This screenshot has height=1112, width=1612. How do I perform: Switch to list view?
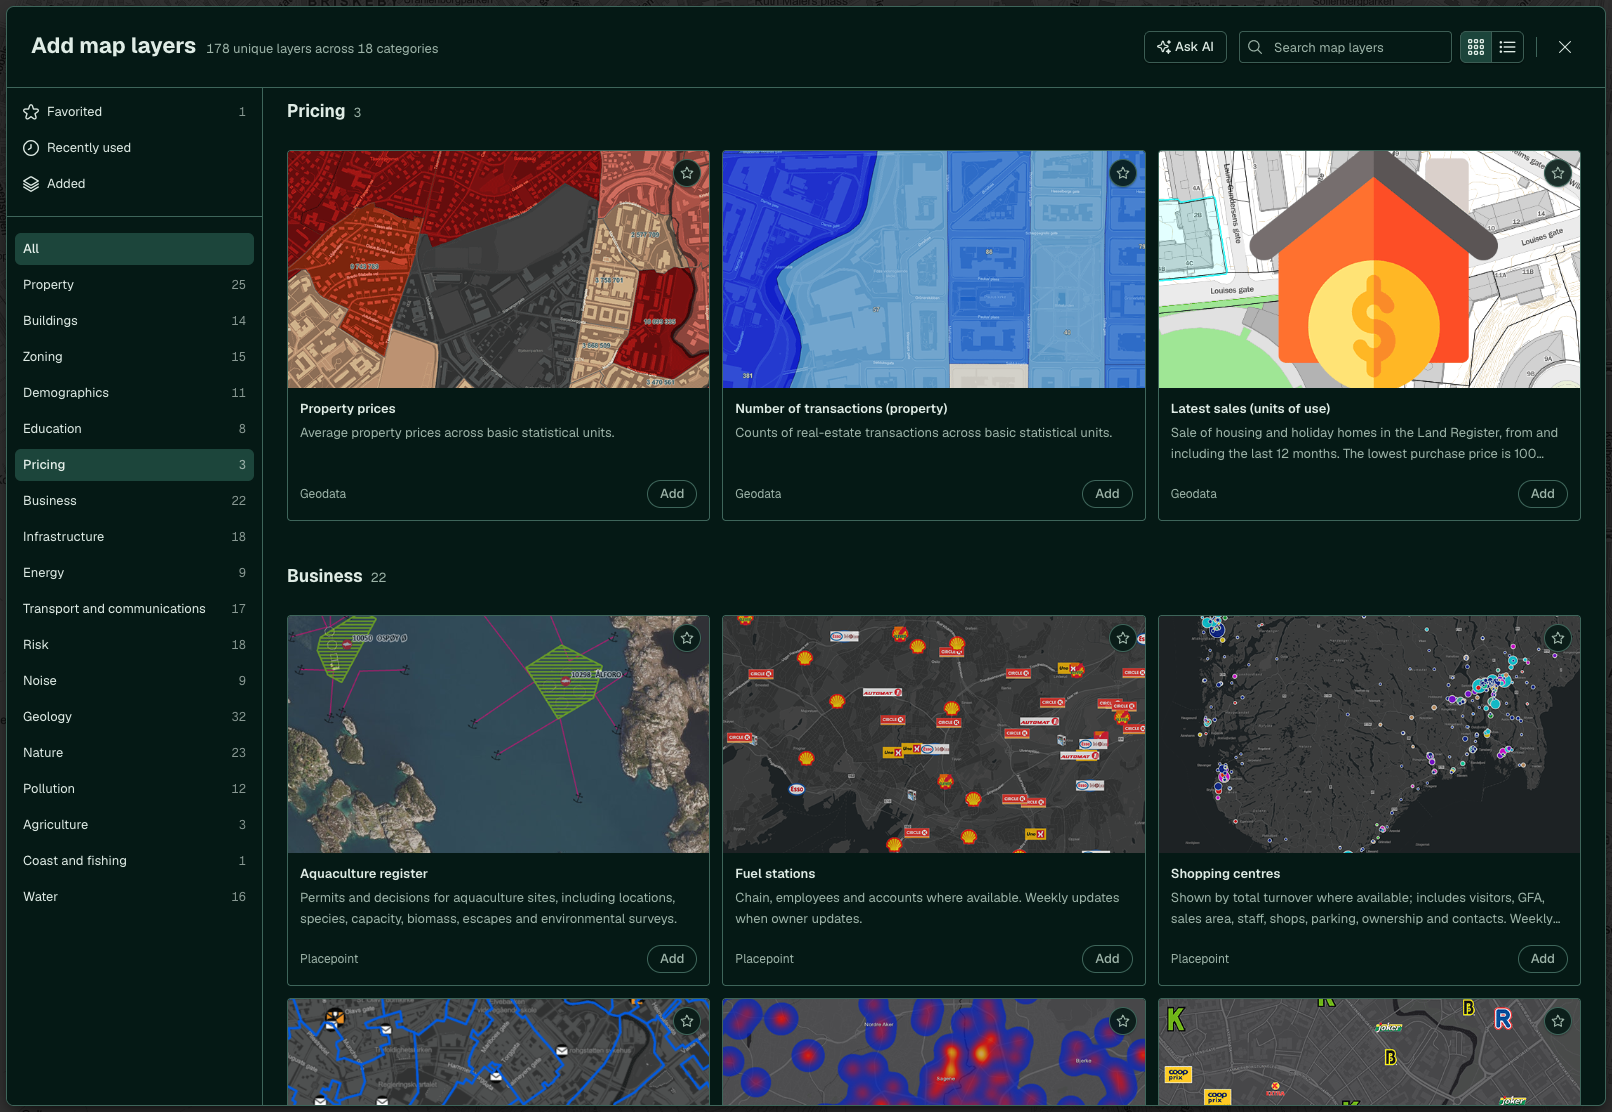(x=1508, y=47)
